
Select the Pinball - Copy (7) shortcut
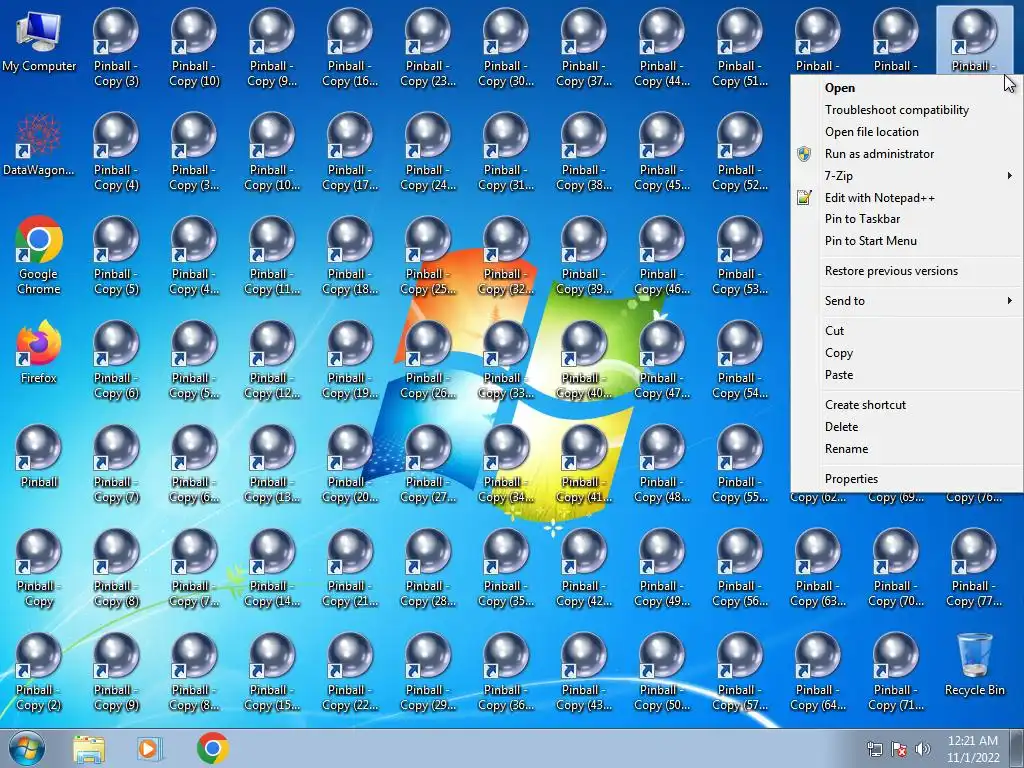[116, 464]
